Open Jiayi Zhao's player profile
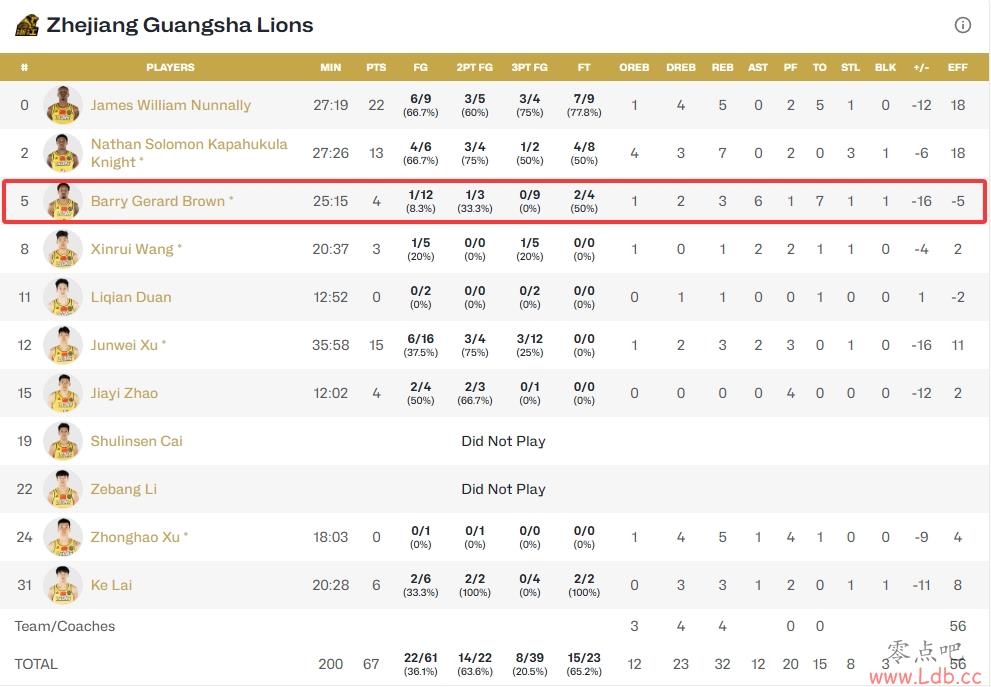991x687 pixels. (x=124, y=393)
